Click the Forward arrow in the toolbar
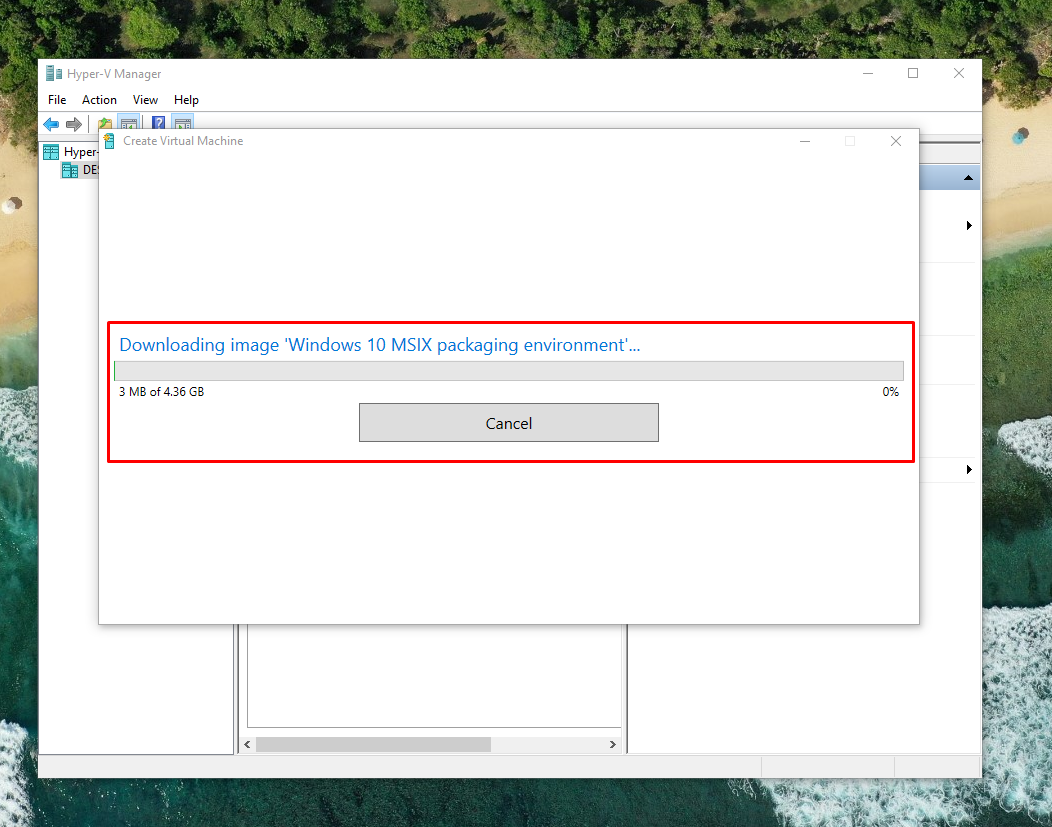Image resolution: width=1052 pixels, height=827 pixels. (x=73, y=124)
